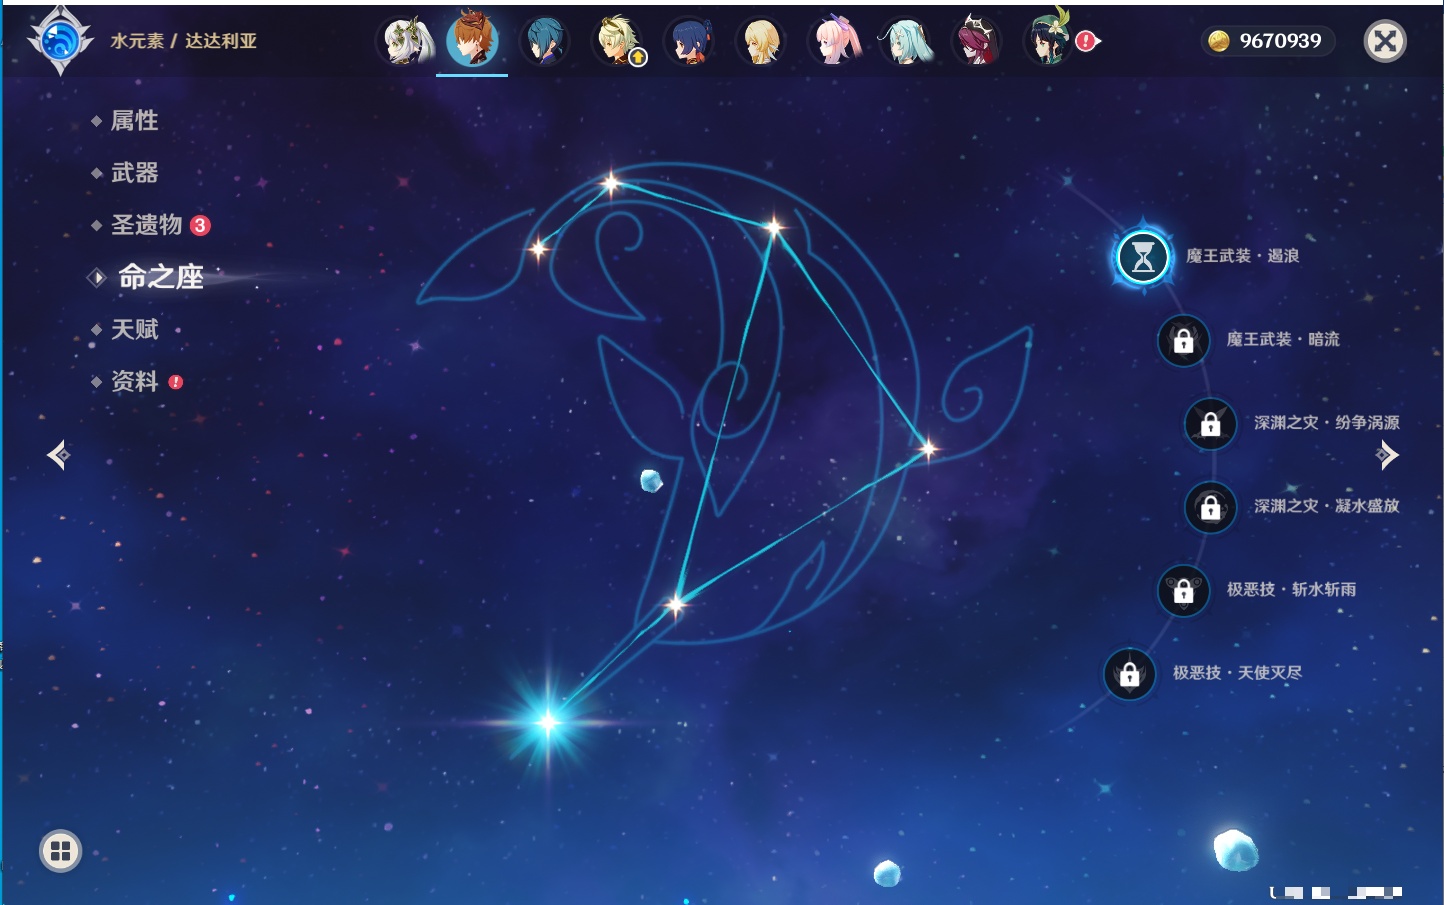Click the hourglass icon for 魔王武装·遏浪
1444x905 pixels.
point(1143,257)
